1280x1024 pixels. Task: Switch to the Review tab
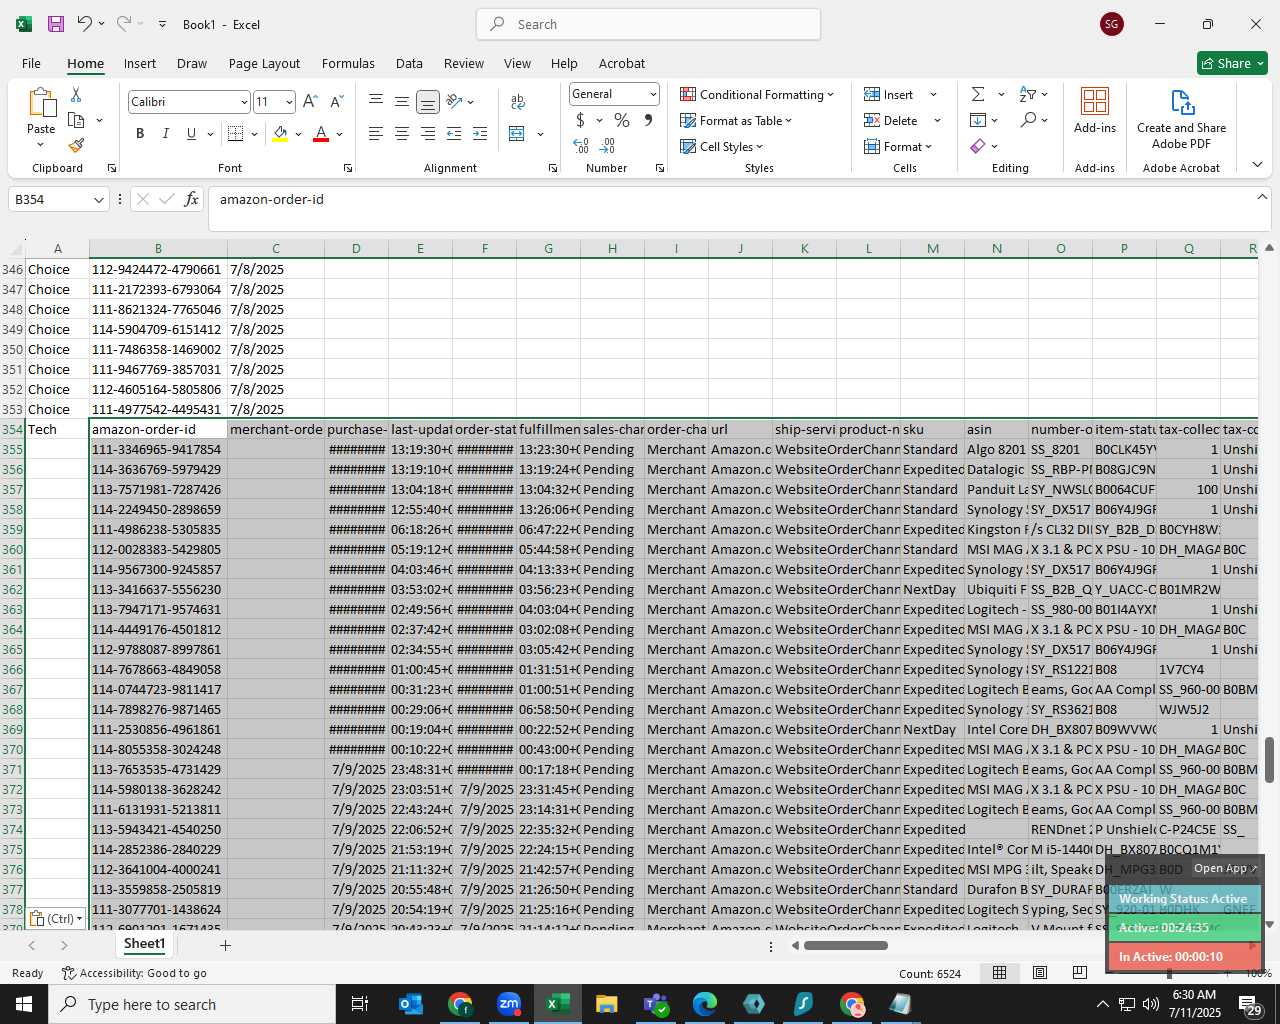click(464, 63)
